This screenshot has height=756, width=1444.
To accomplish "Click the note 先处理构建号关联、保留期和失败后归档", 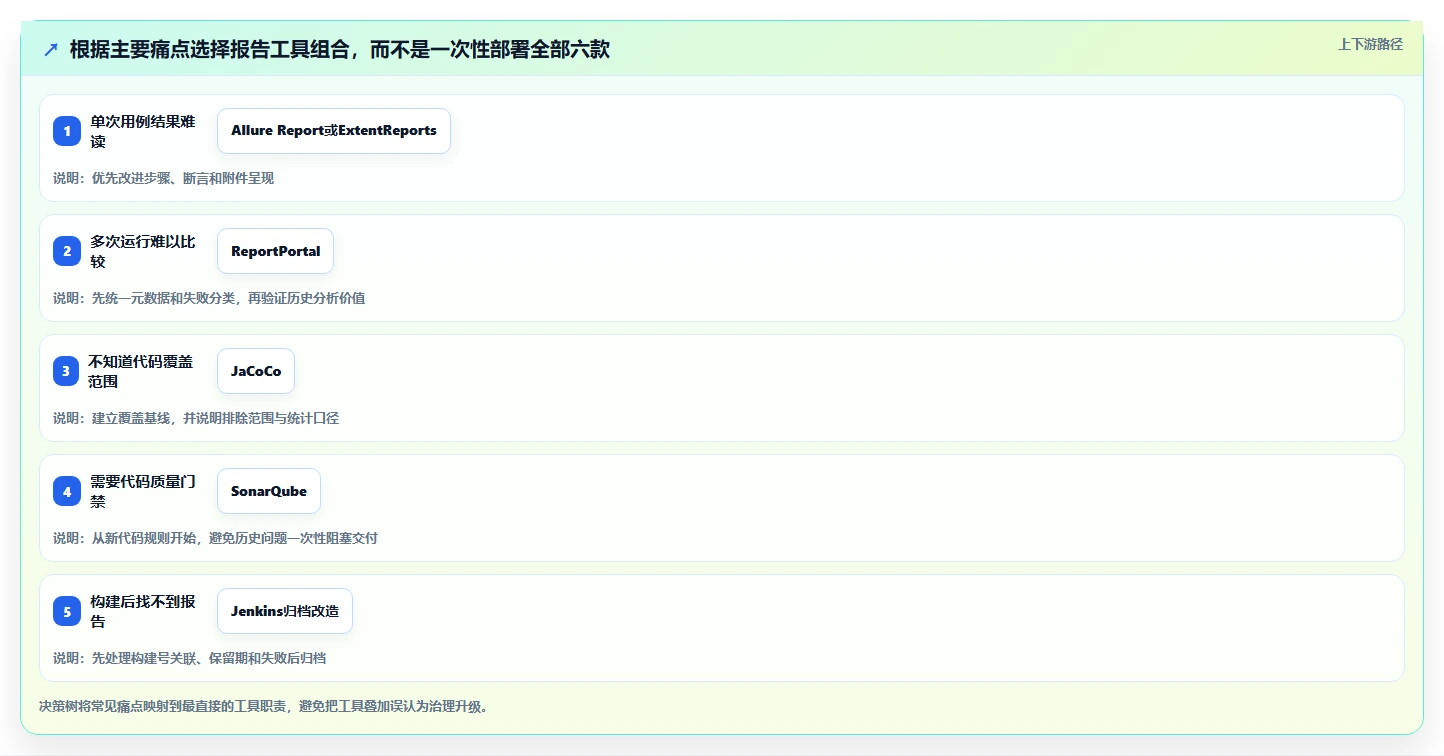I will coord(209,658).
